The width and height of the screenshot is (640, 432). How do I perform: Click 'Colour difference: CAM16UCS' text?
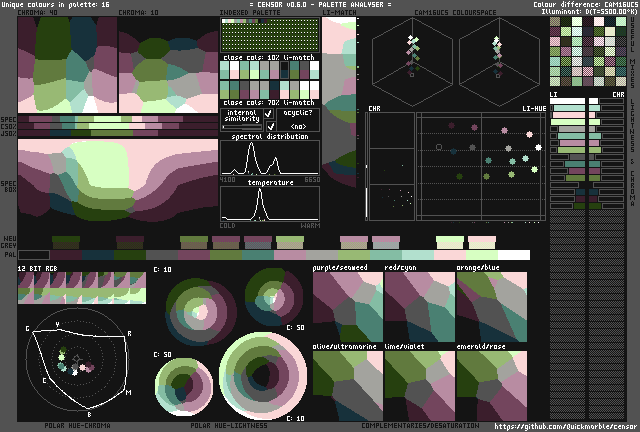(x=585, y=4)
